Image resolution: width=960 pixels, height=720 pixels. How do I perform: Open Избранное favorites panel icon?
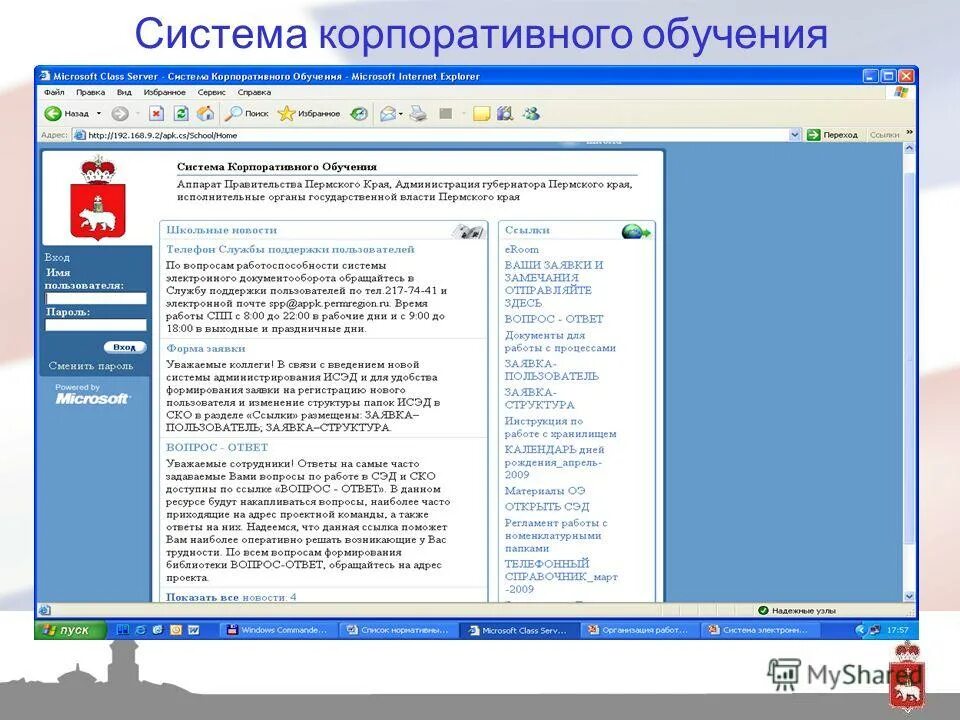pos(284,113)
